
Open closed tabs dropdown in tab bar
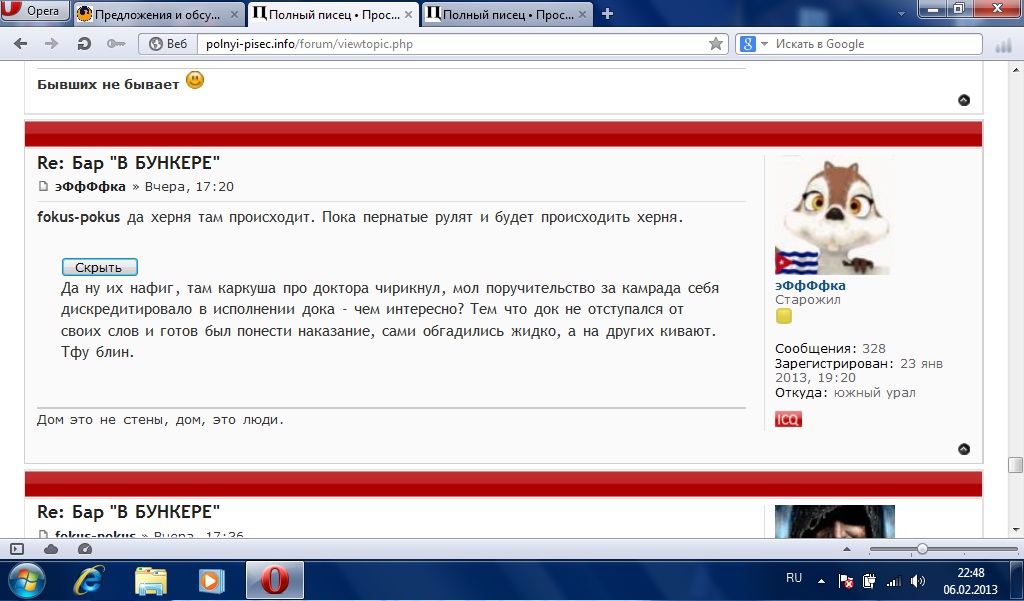pos(901,14)
